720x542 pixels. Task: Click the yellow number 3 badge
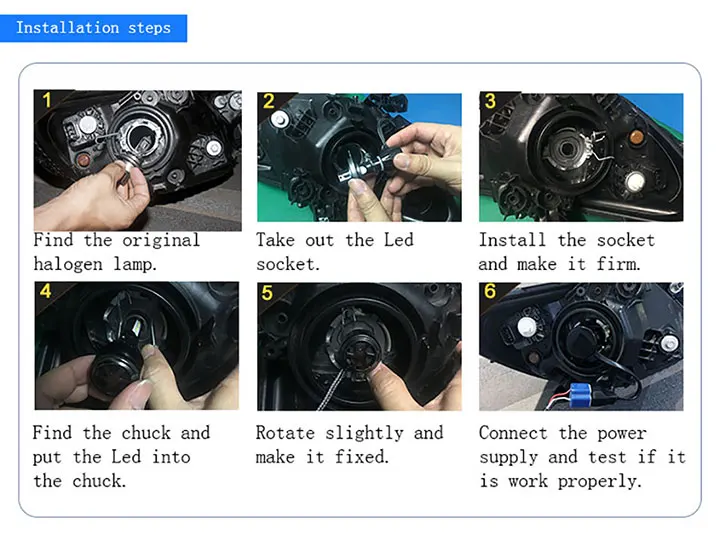point(490,101)
